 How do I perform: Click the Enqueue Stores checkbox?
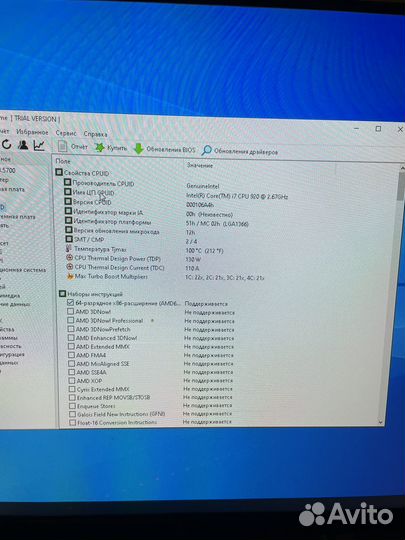click(x=72, y=406)
